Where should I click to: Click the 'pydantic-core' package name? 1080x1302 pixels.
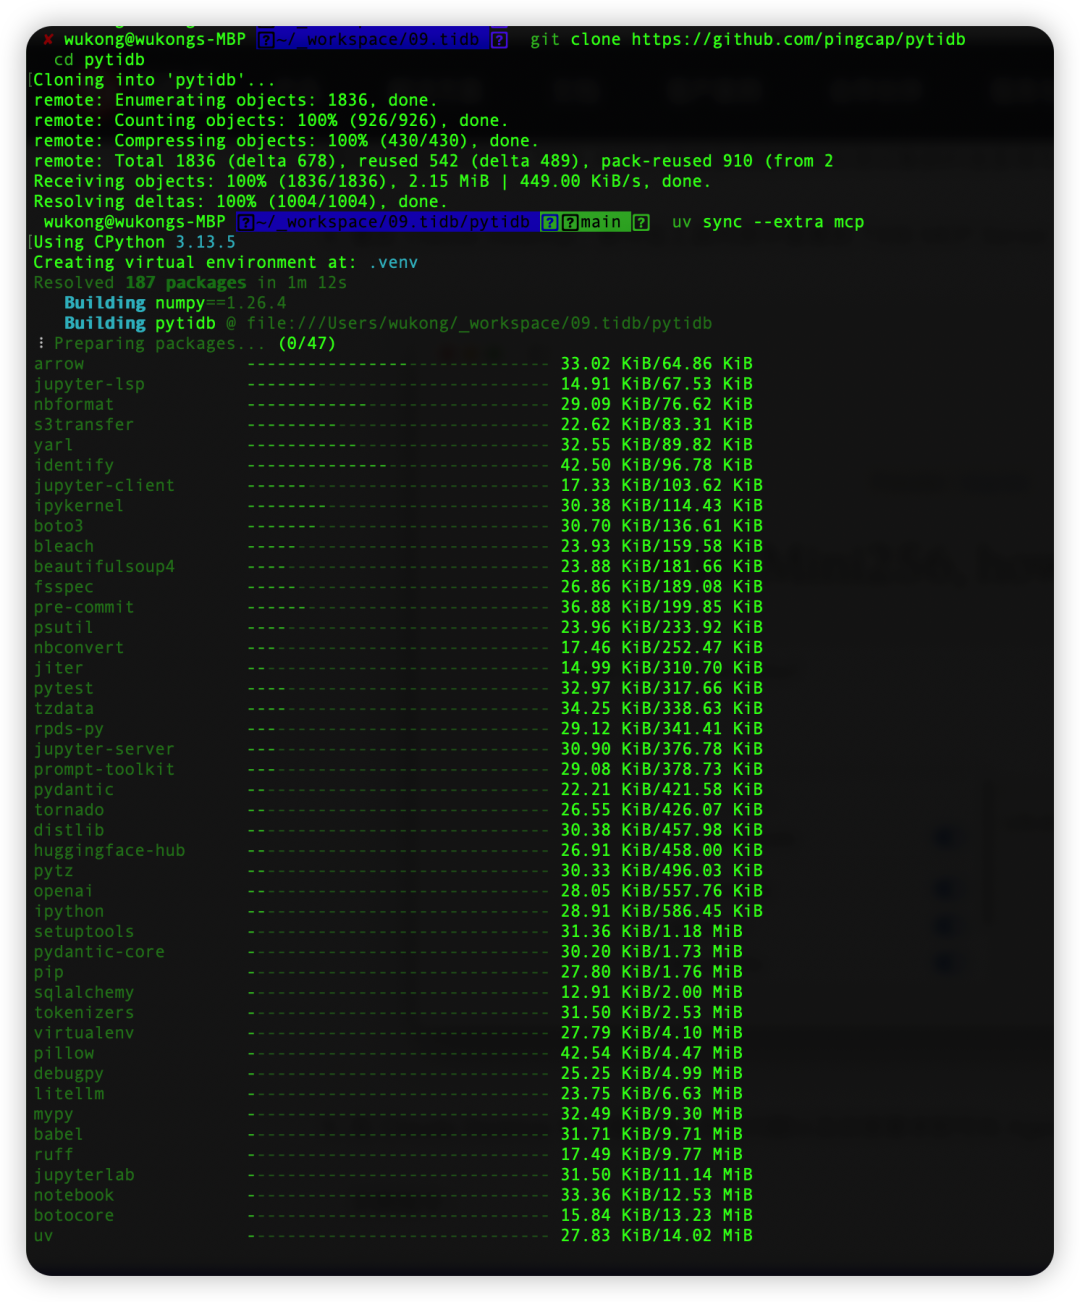99,951
